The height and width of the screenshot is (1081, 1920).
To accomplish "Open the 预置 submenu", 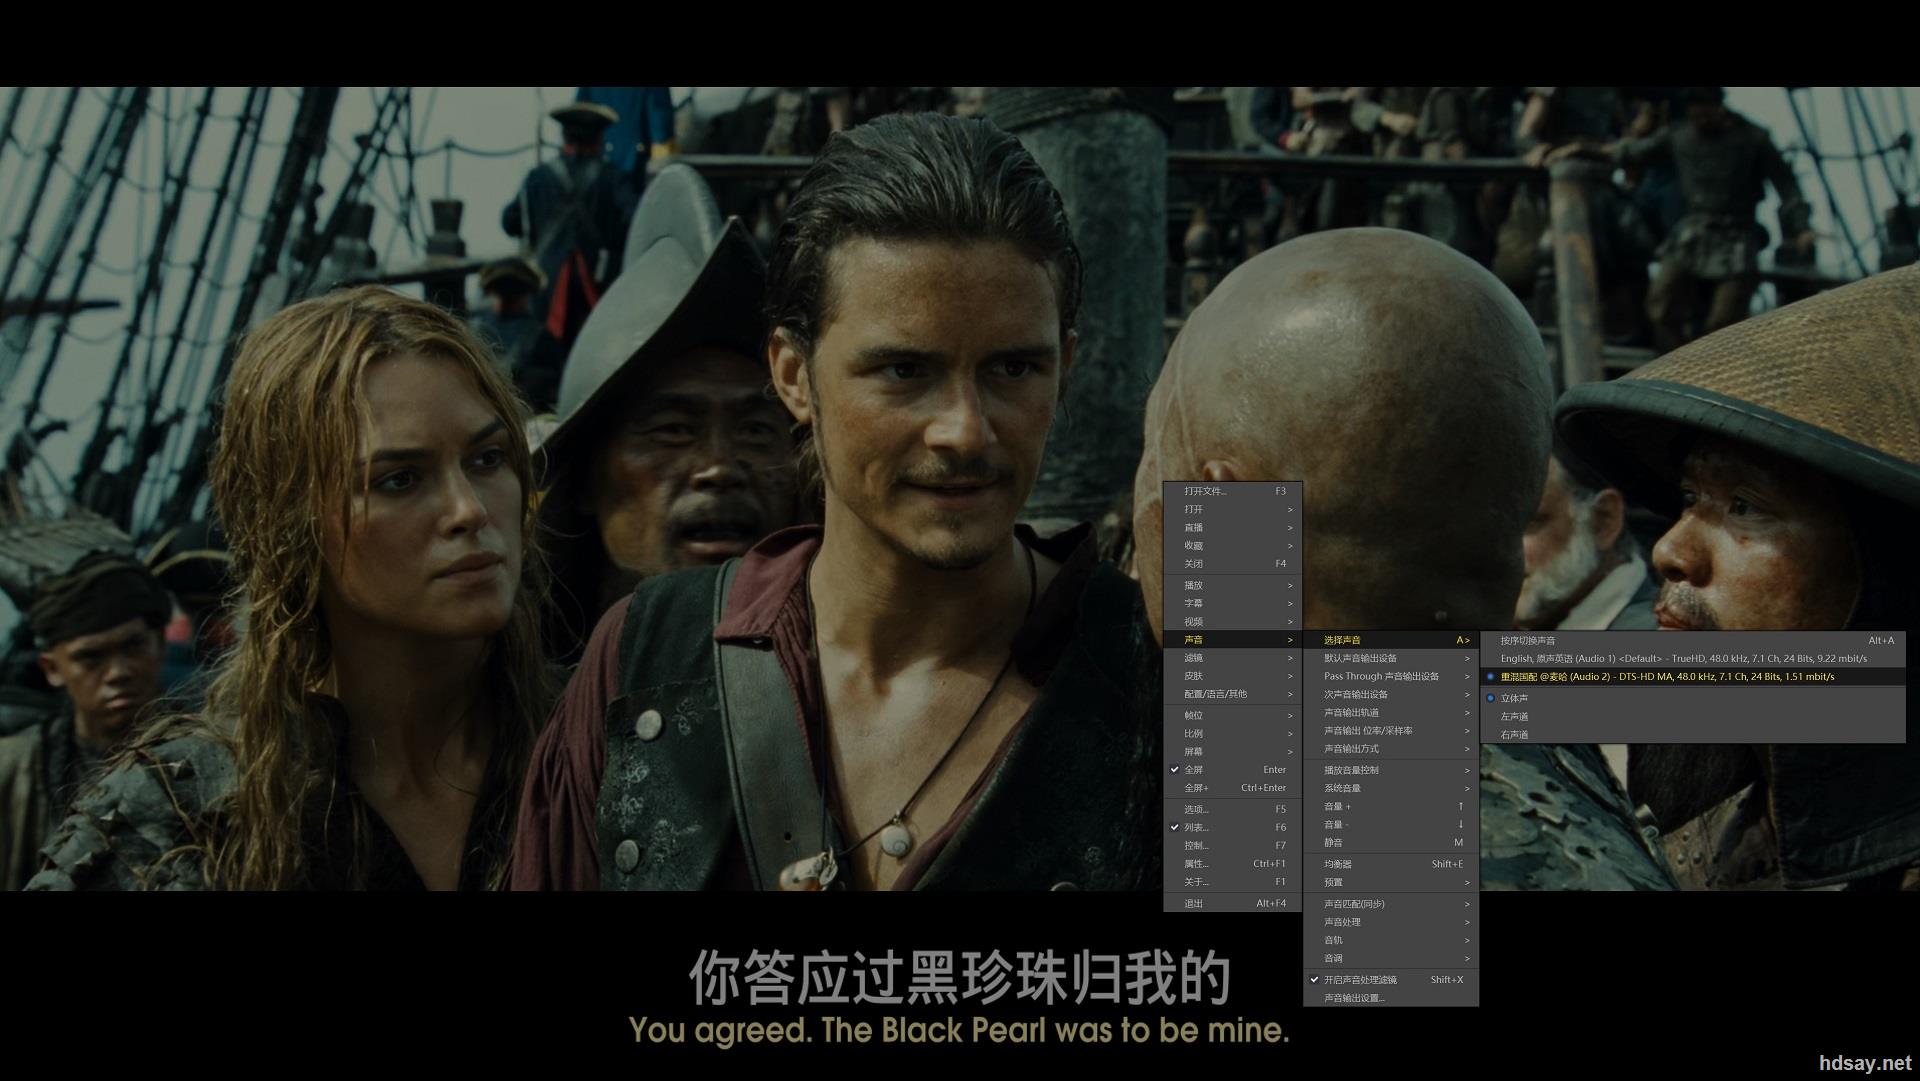I will coord(1391,882).
